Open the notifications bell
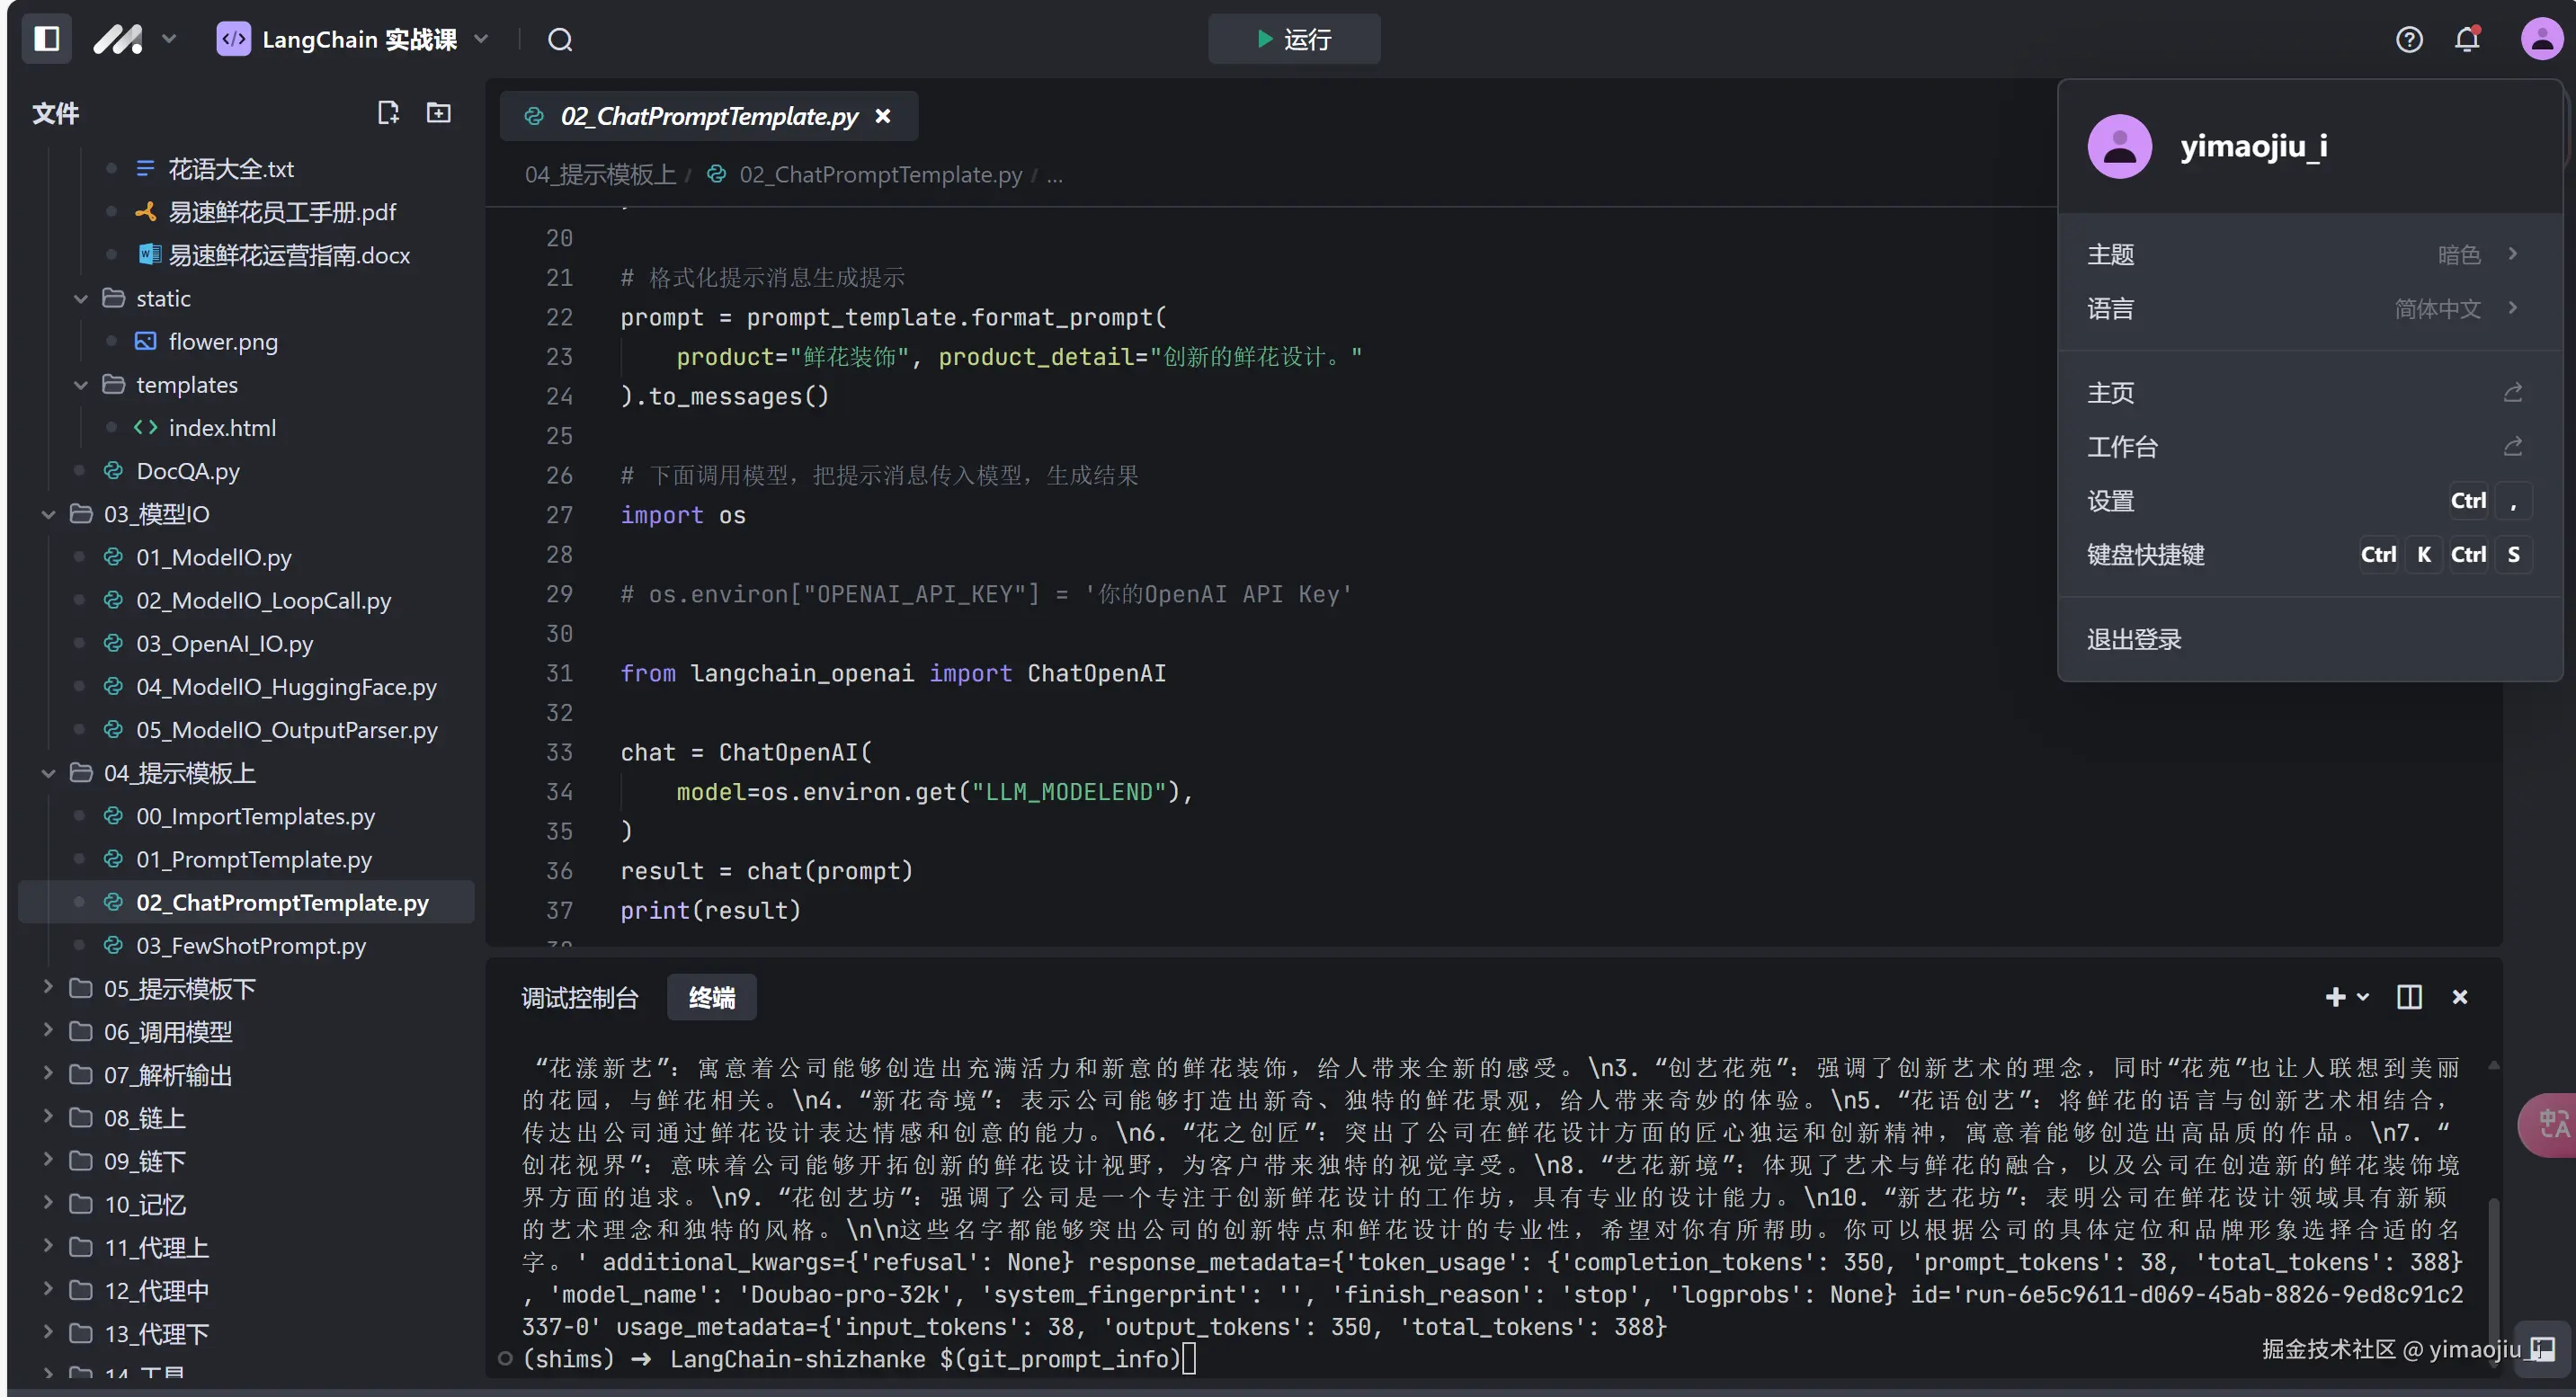2576x1397 pixels. [2467, 39]
